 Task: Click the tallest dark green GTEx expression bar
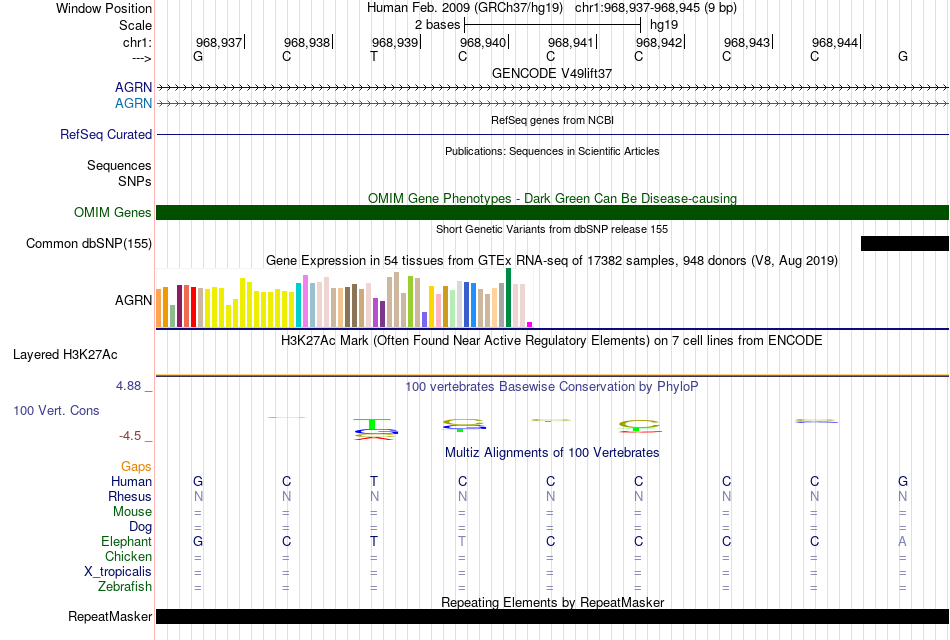[508, 298]
